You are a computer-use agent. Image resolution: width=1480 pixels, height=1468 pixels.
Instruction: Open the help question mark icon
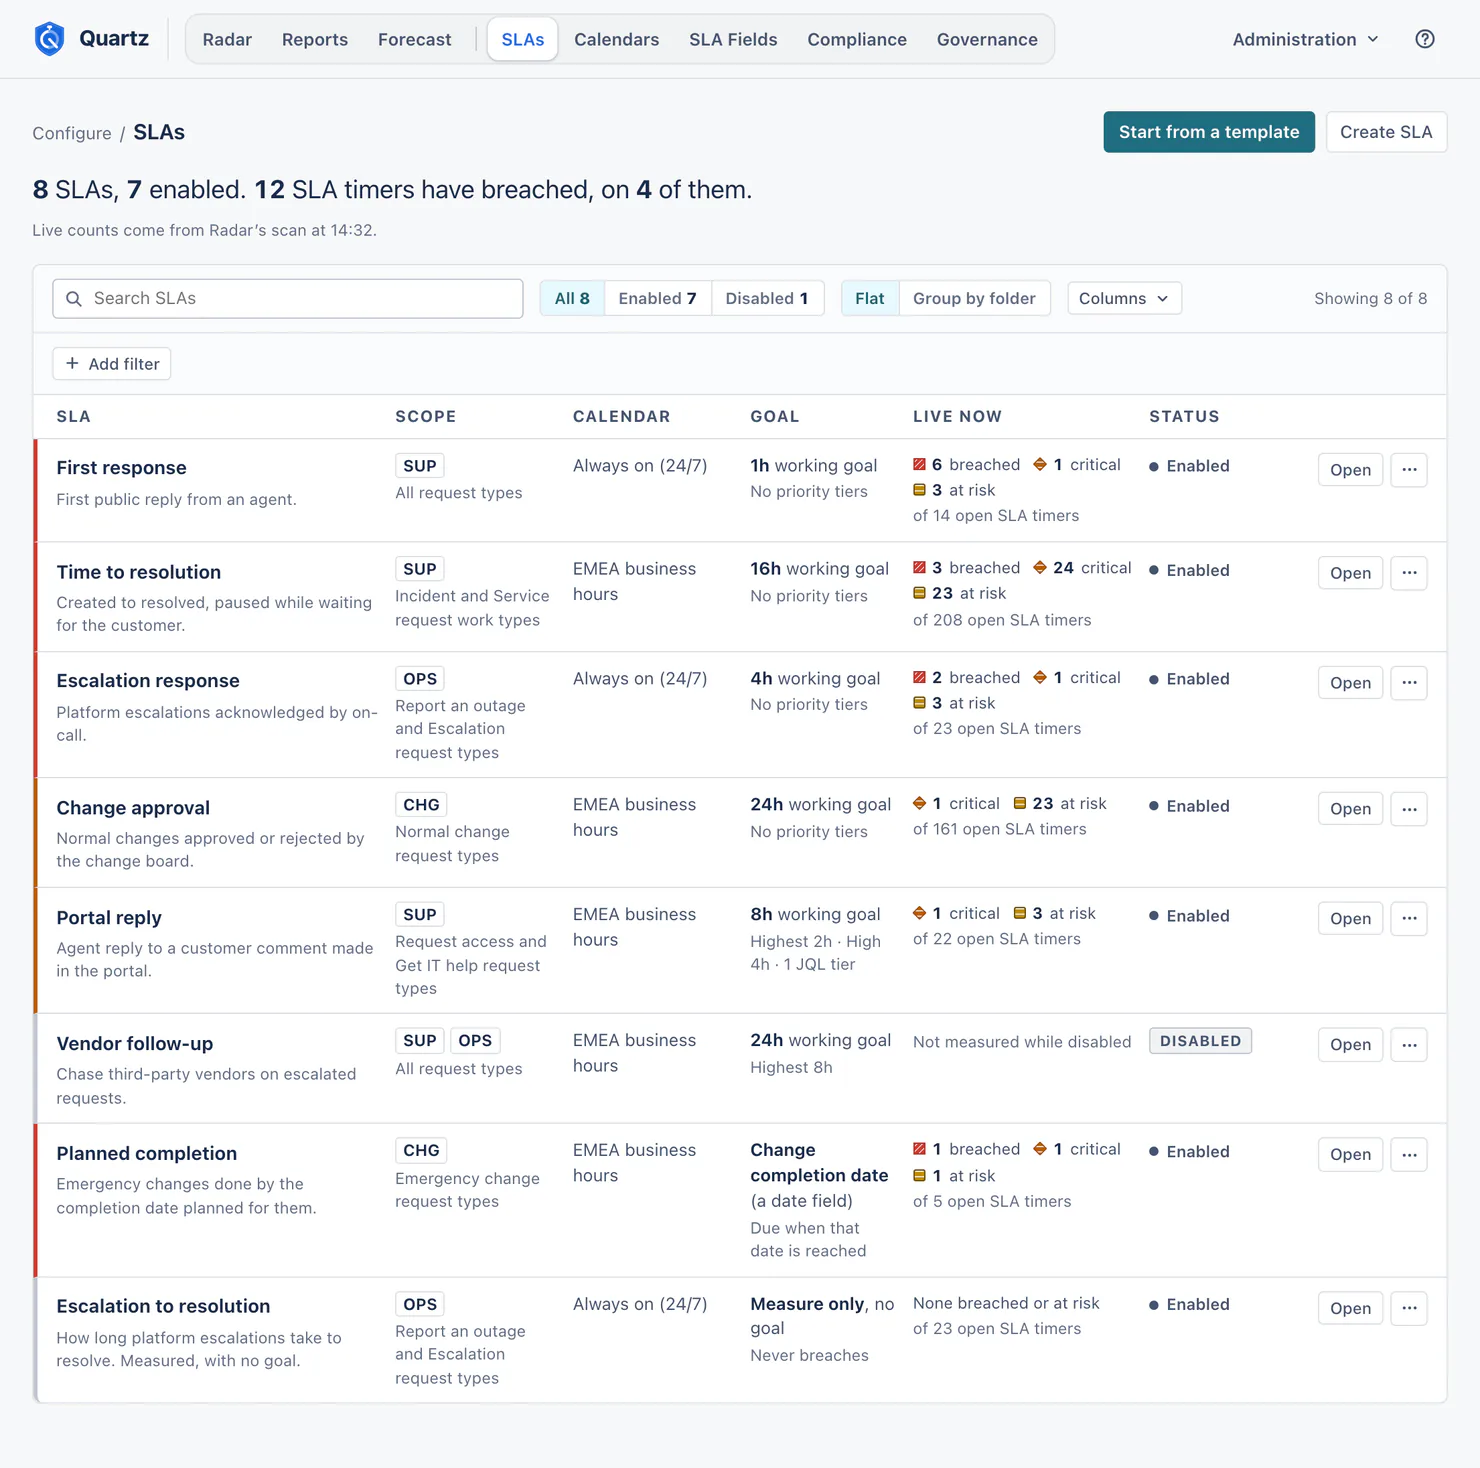pos(1425,39)
